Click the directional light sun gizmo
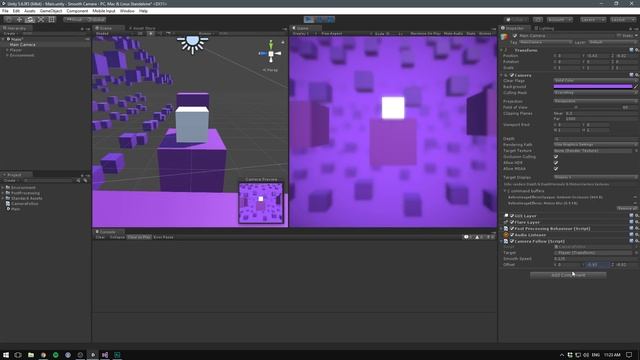640x360 pixels. (x=192, y=43)
